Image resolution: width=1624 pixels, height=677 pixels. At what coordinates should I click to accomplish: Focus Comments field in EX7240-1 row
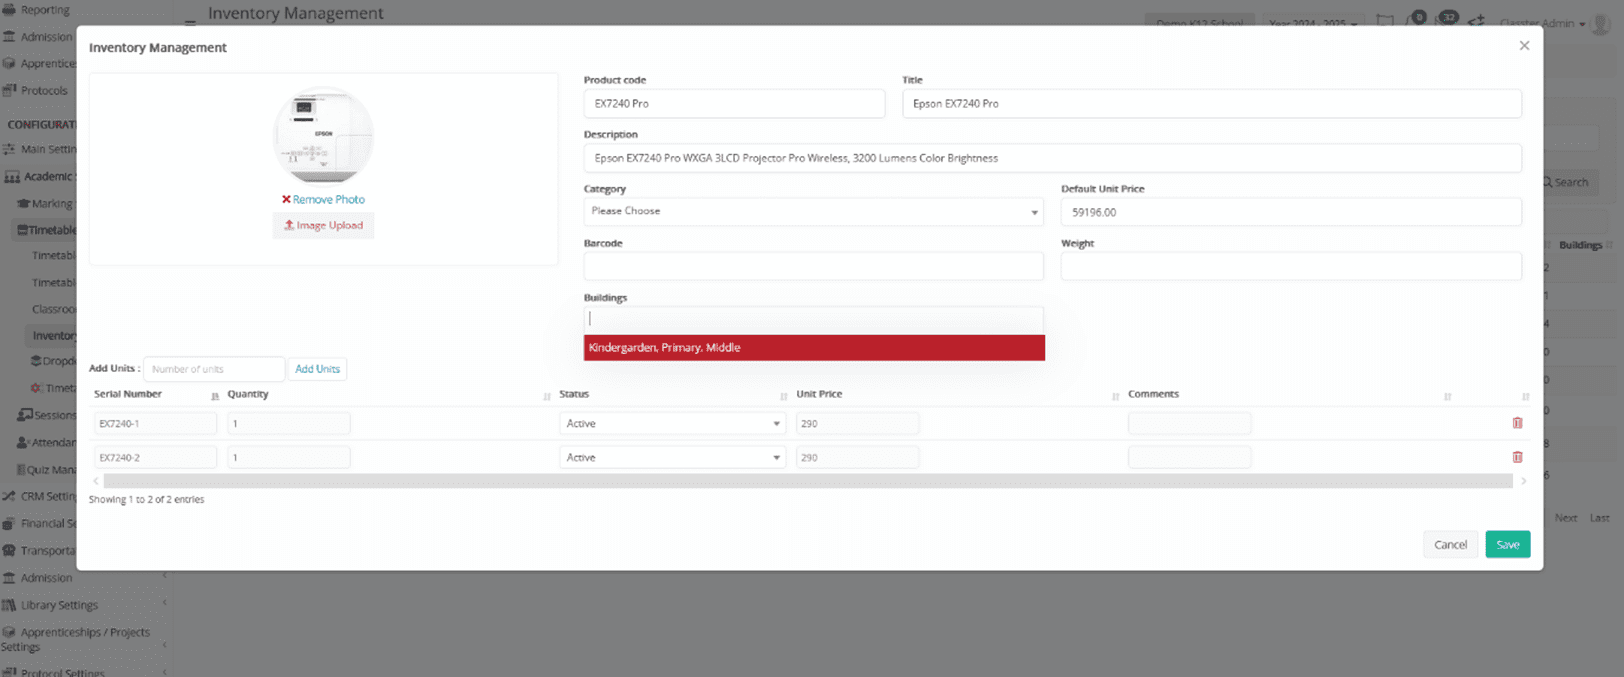pyautogui.click(x=1189, y=424)
